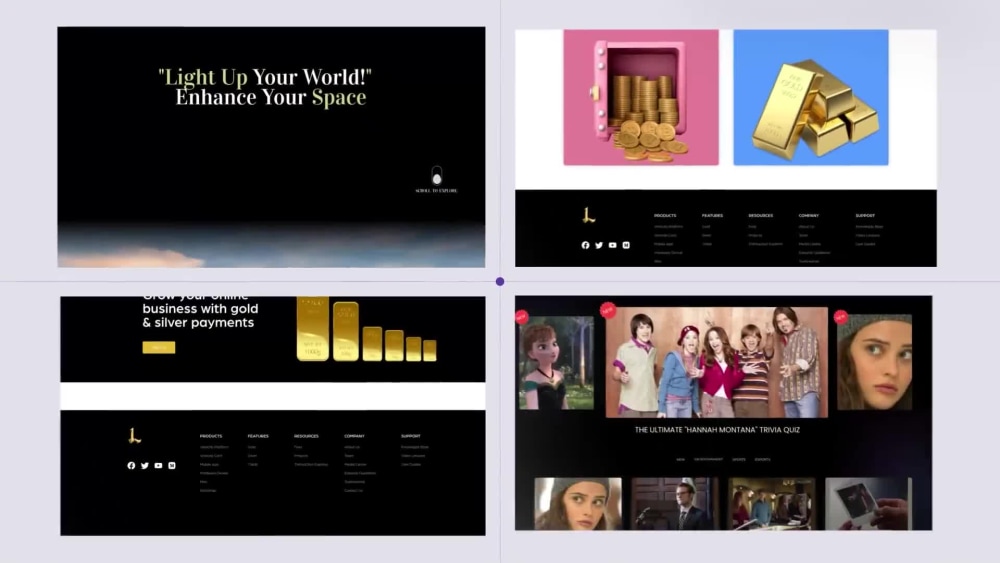Click SUPPORT heading in bottom-left footer
This screenshot has height=563, width=1000.
pyautogui.click(x=411, y=436)
